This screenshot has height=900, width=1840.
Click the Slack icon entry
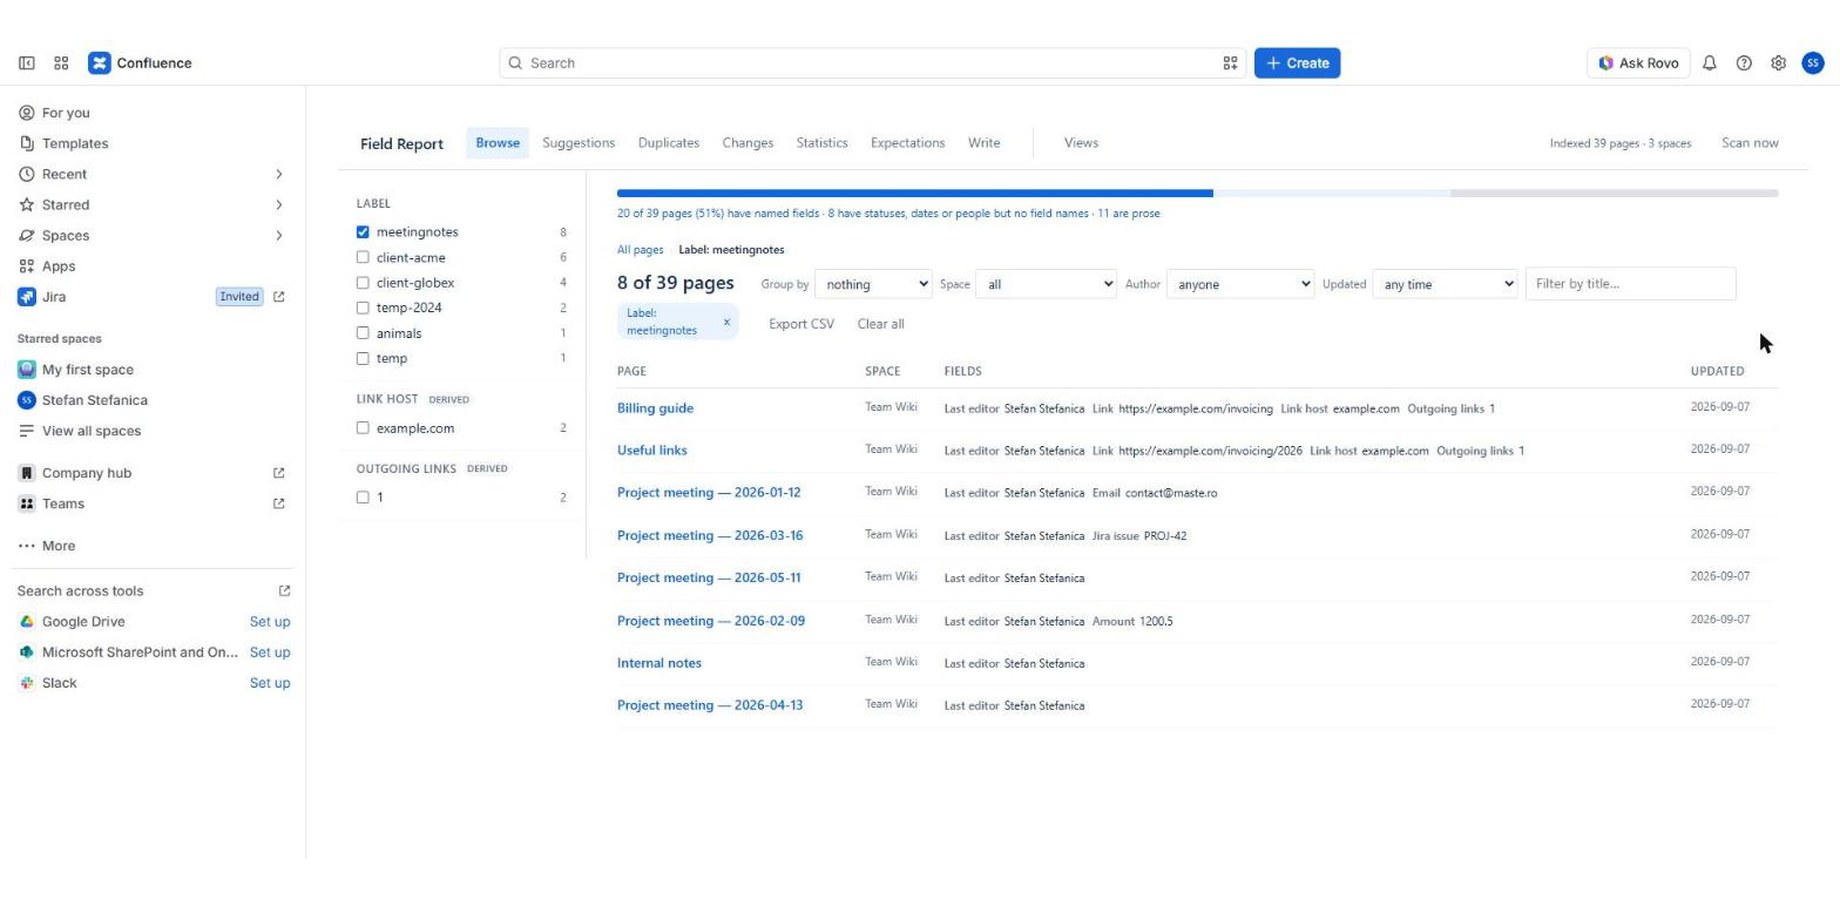(27, 683)
